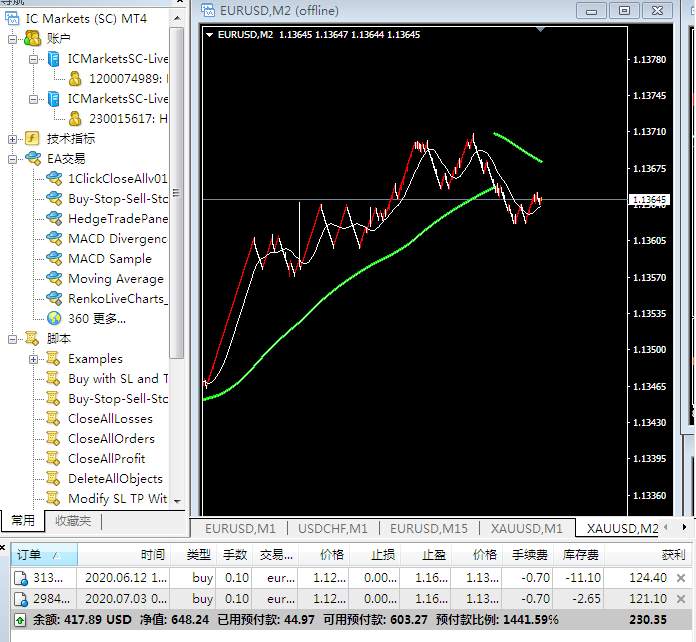Image resolution: width=696 pixels, height=642 pixels.
Task: Sort orders by 时间 column header
Action: click(123, 555)
